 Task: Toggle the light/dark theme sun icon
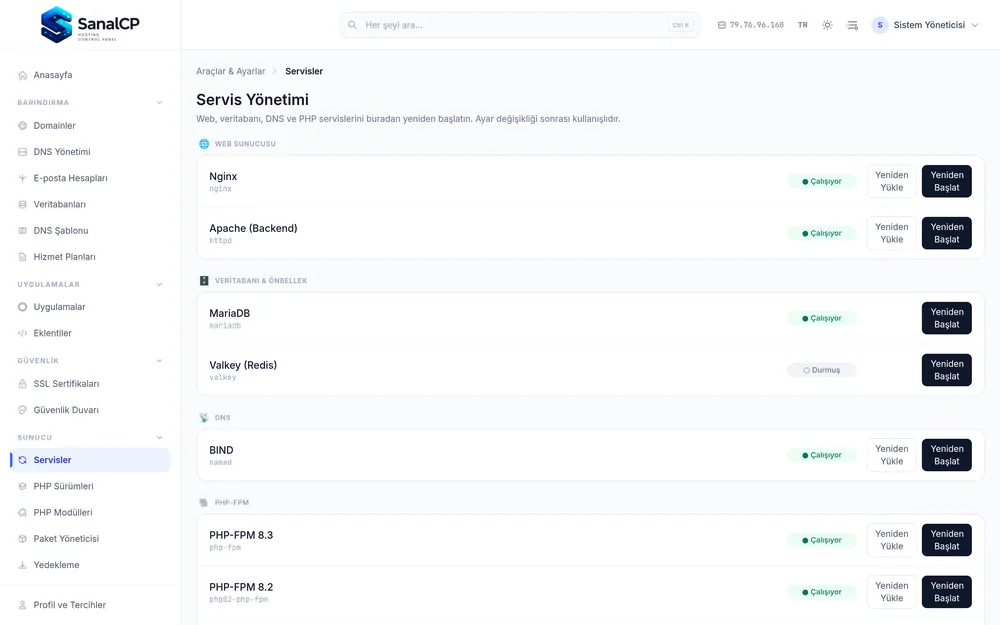[x=827, y=25]
